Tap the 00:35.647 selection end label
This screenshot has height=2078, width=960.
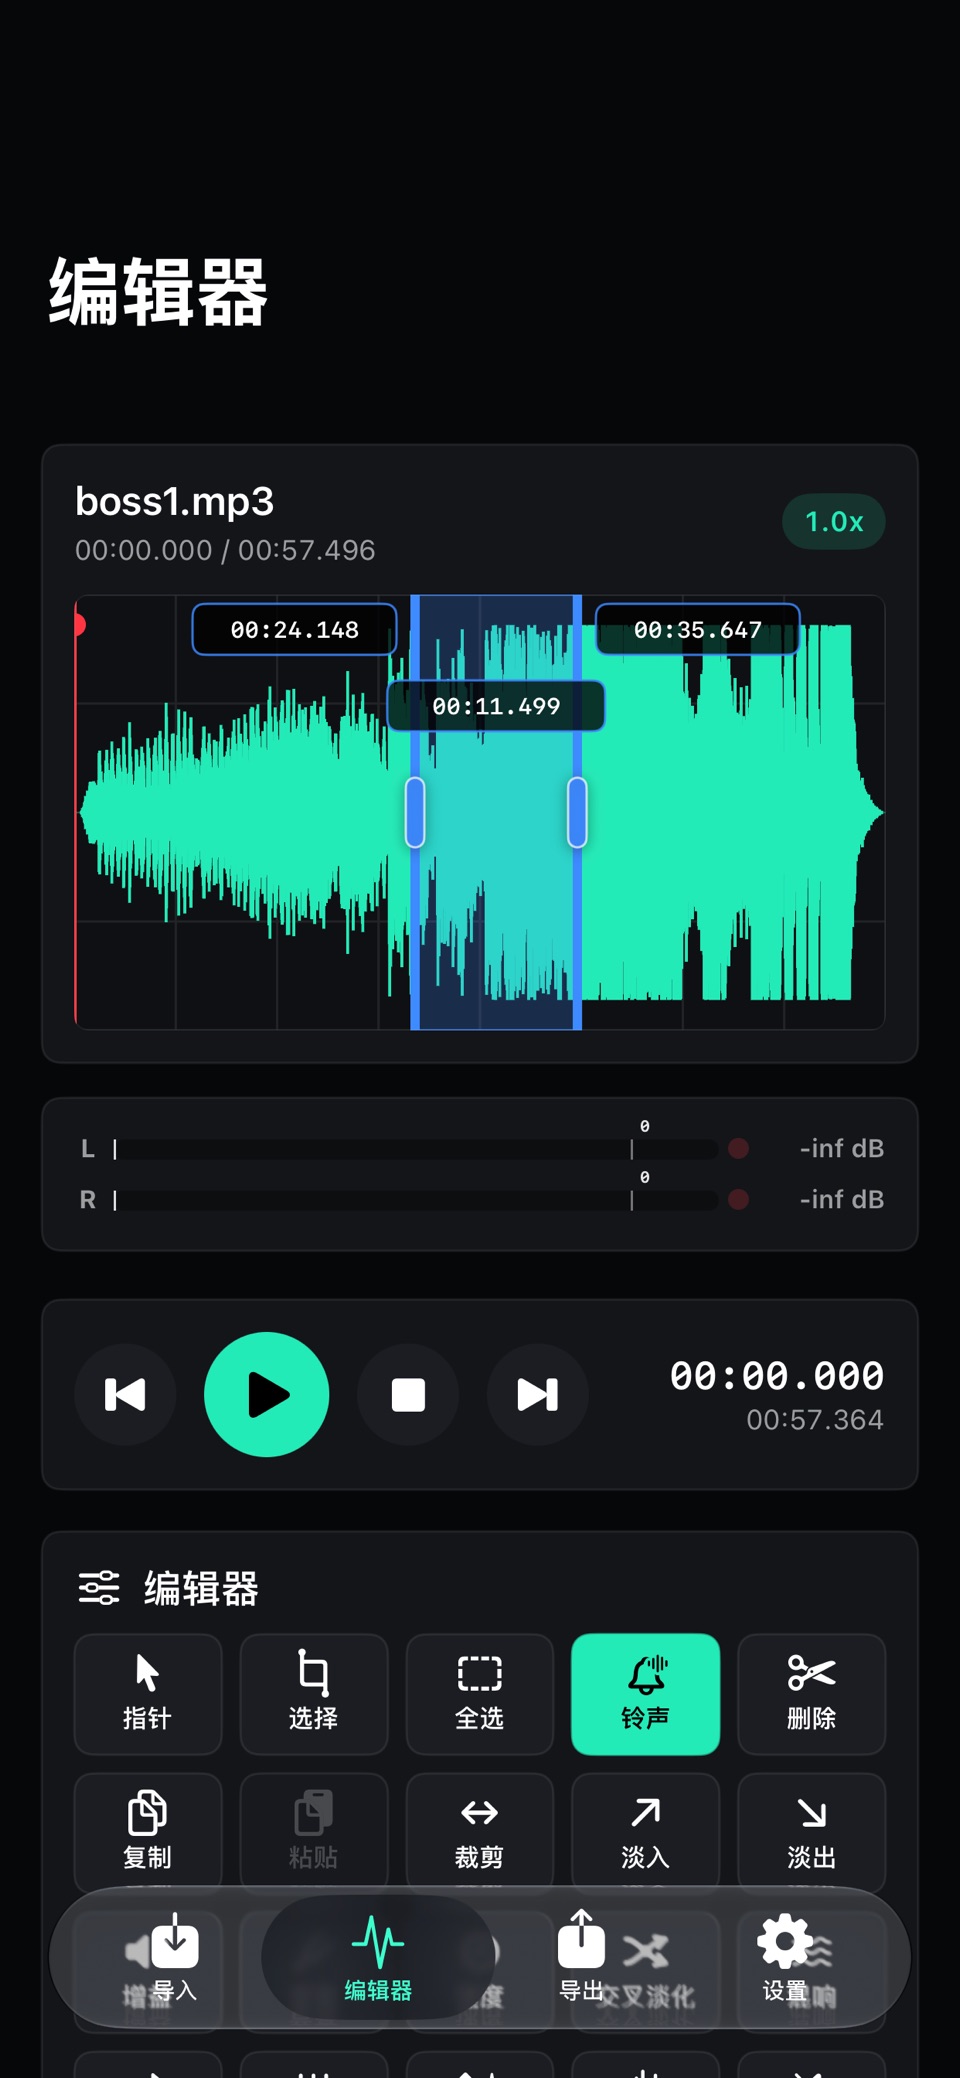[x=698, y=630]
